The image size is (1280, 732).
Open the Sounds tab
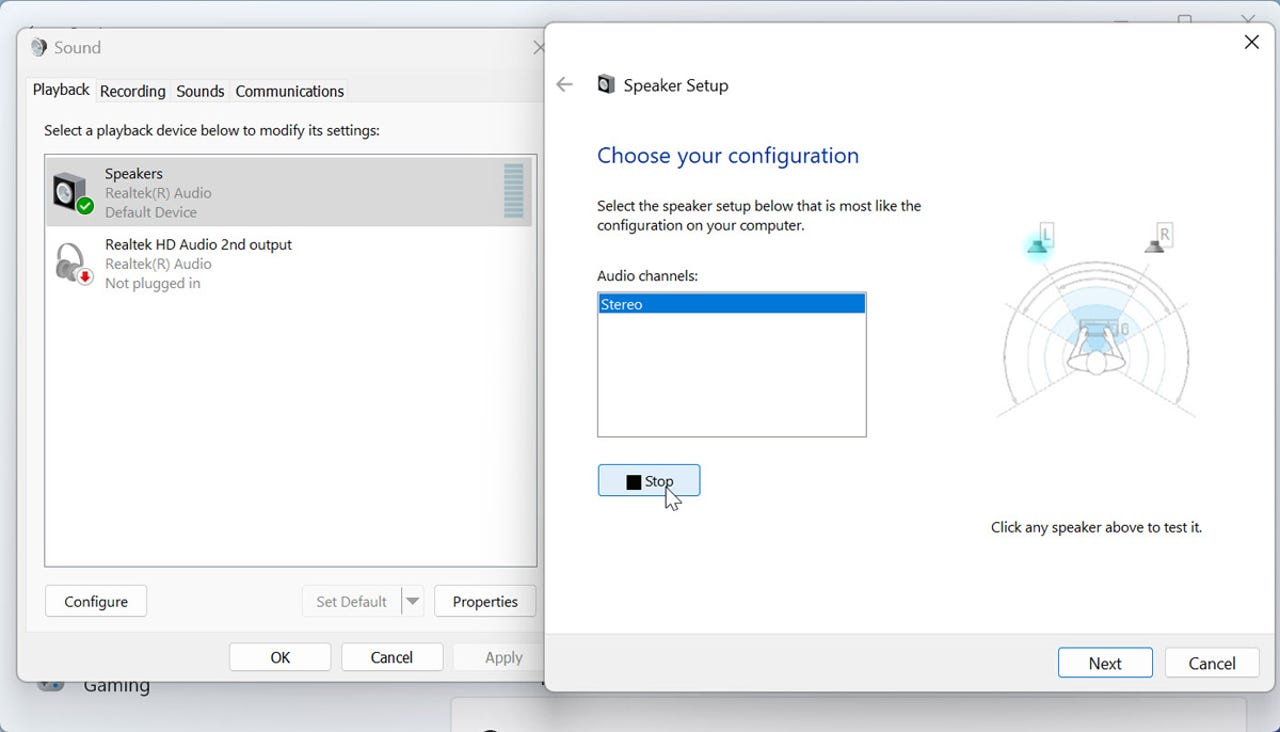pyautogui.click(x=199, y=91)
